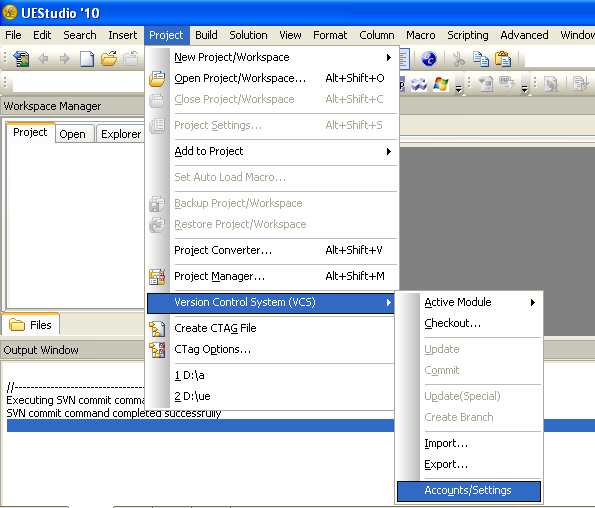Open the View menu
Screen dimensions: 595x508
click(x=290, y=35)
